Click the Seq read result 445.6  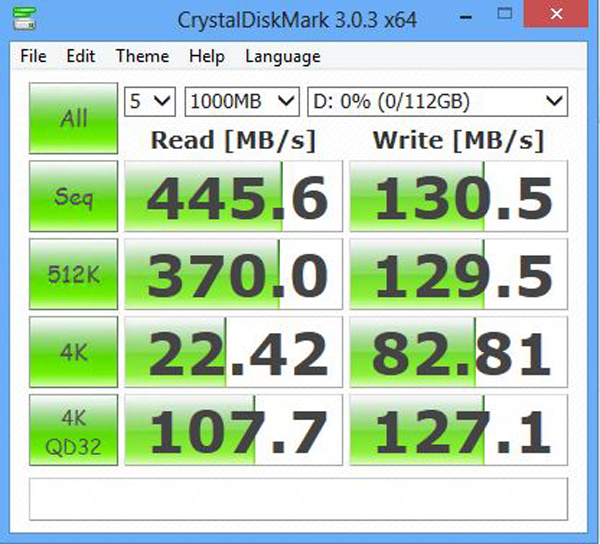(x=233, y=196)
